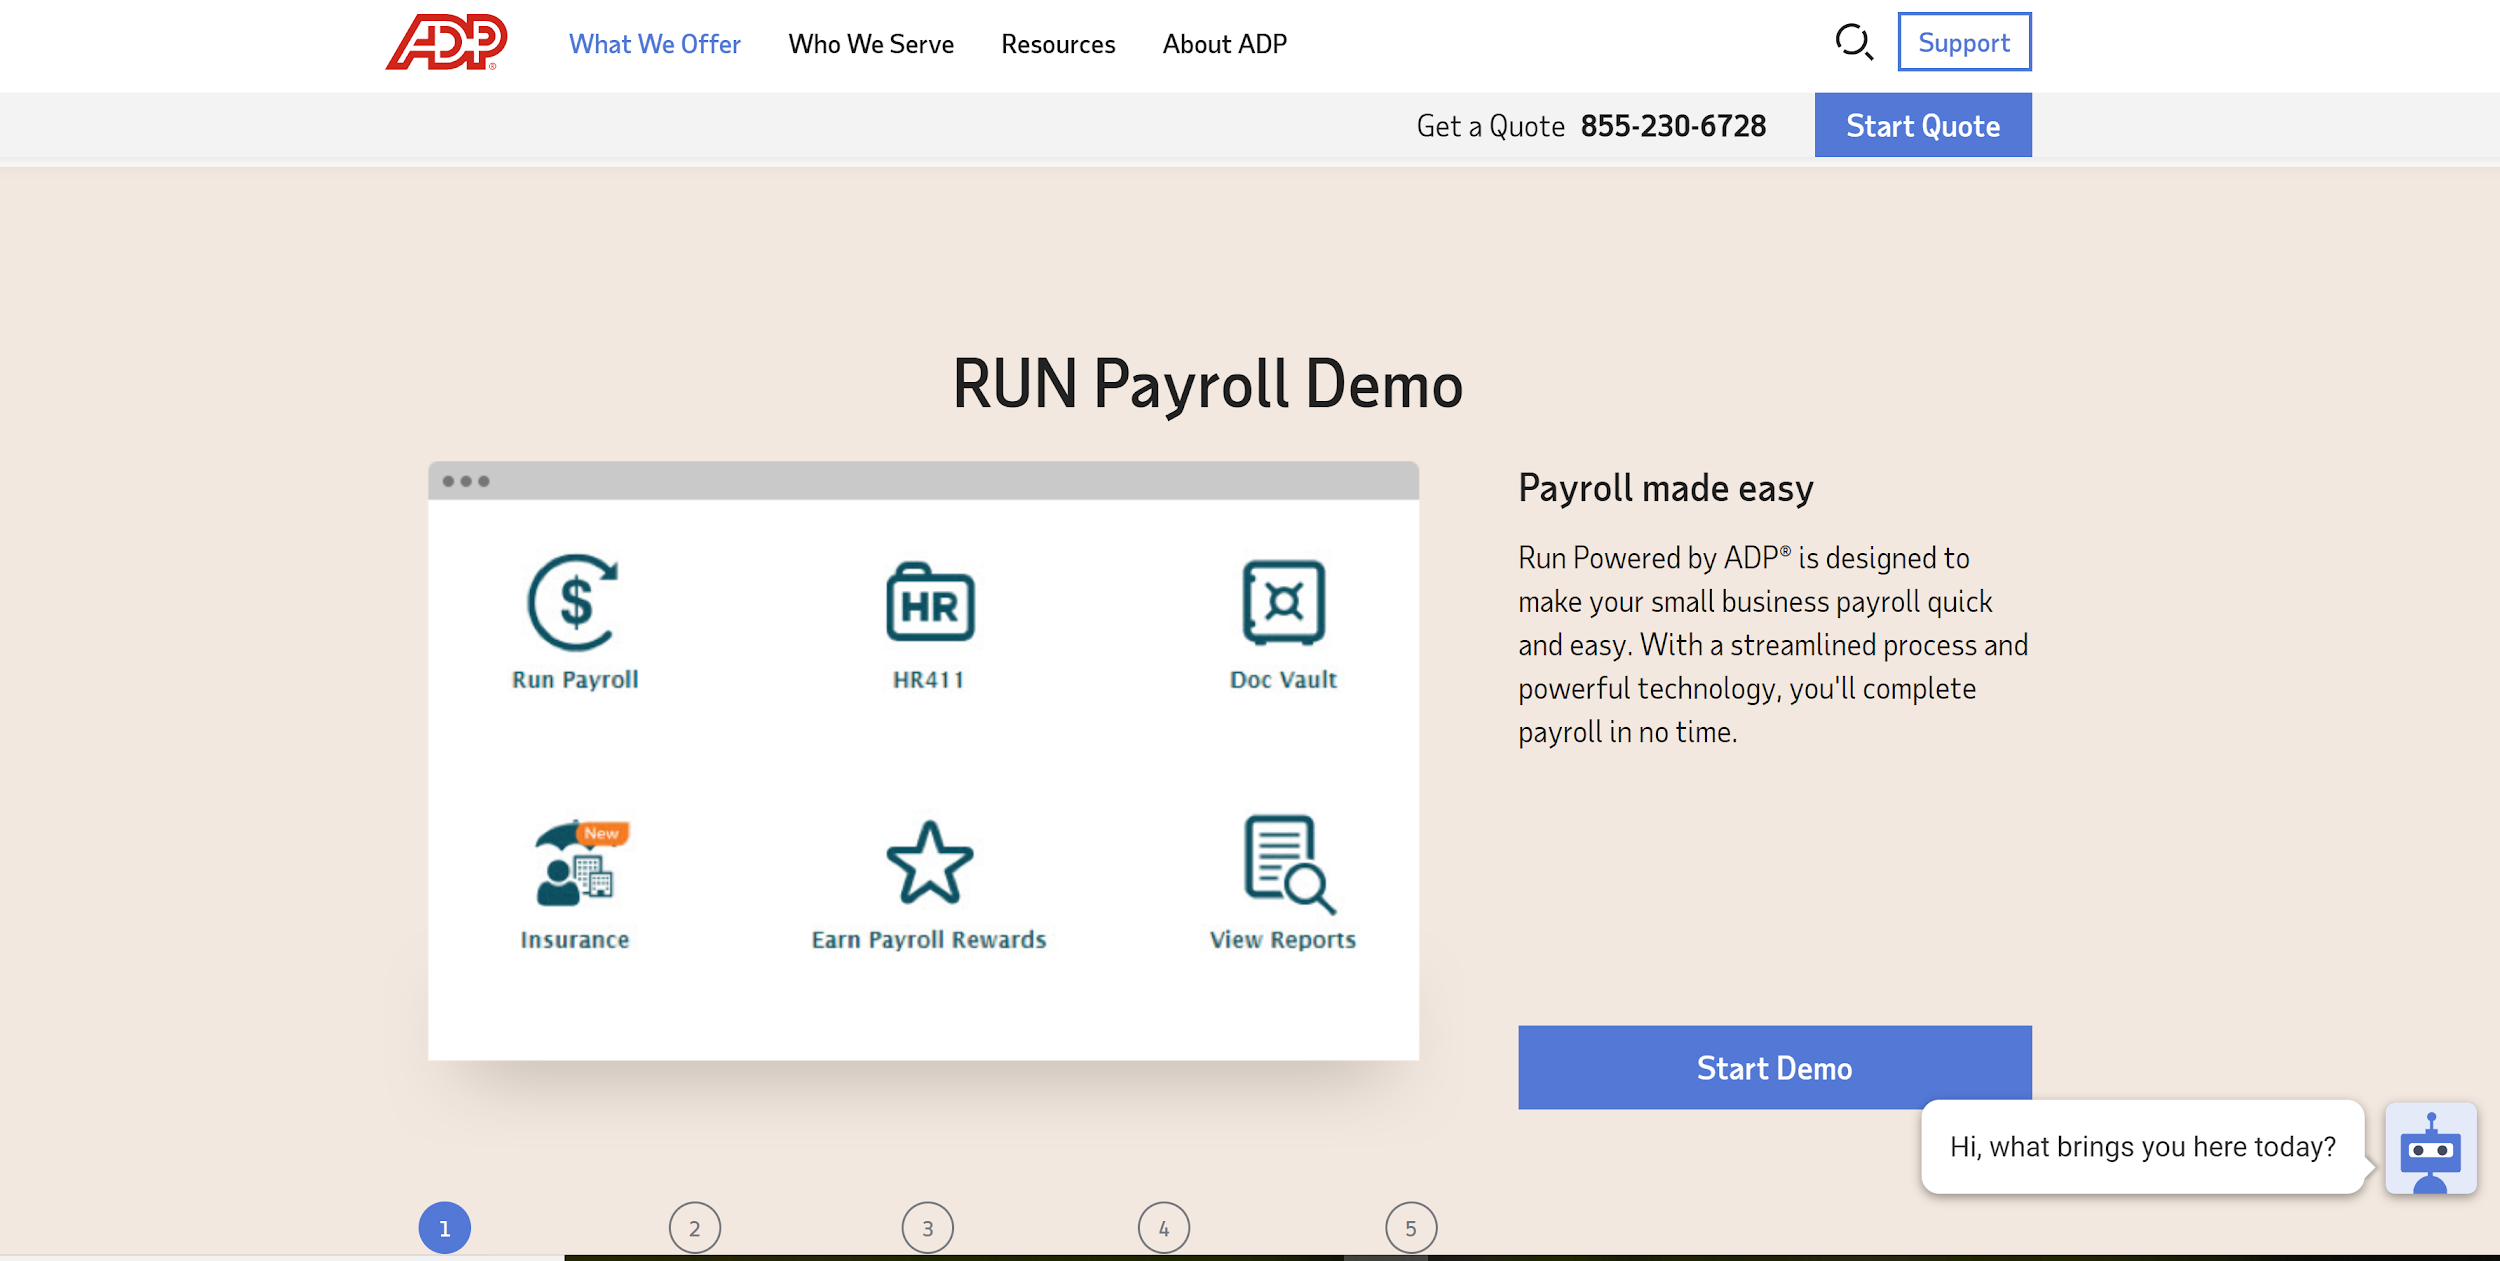Click the Start Quote button

(x=1922, y=126)
